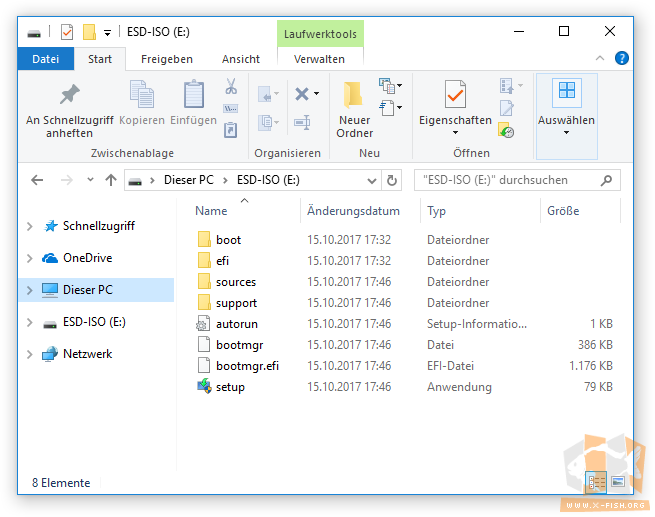This screenshot has height=517, width=655.
Task: Select the autorun file
Action: coord(237,324)
